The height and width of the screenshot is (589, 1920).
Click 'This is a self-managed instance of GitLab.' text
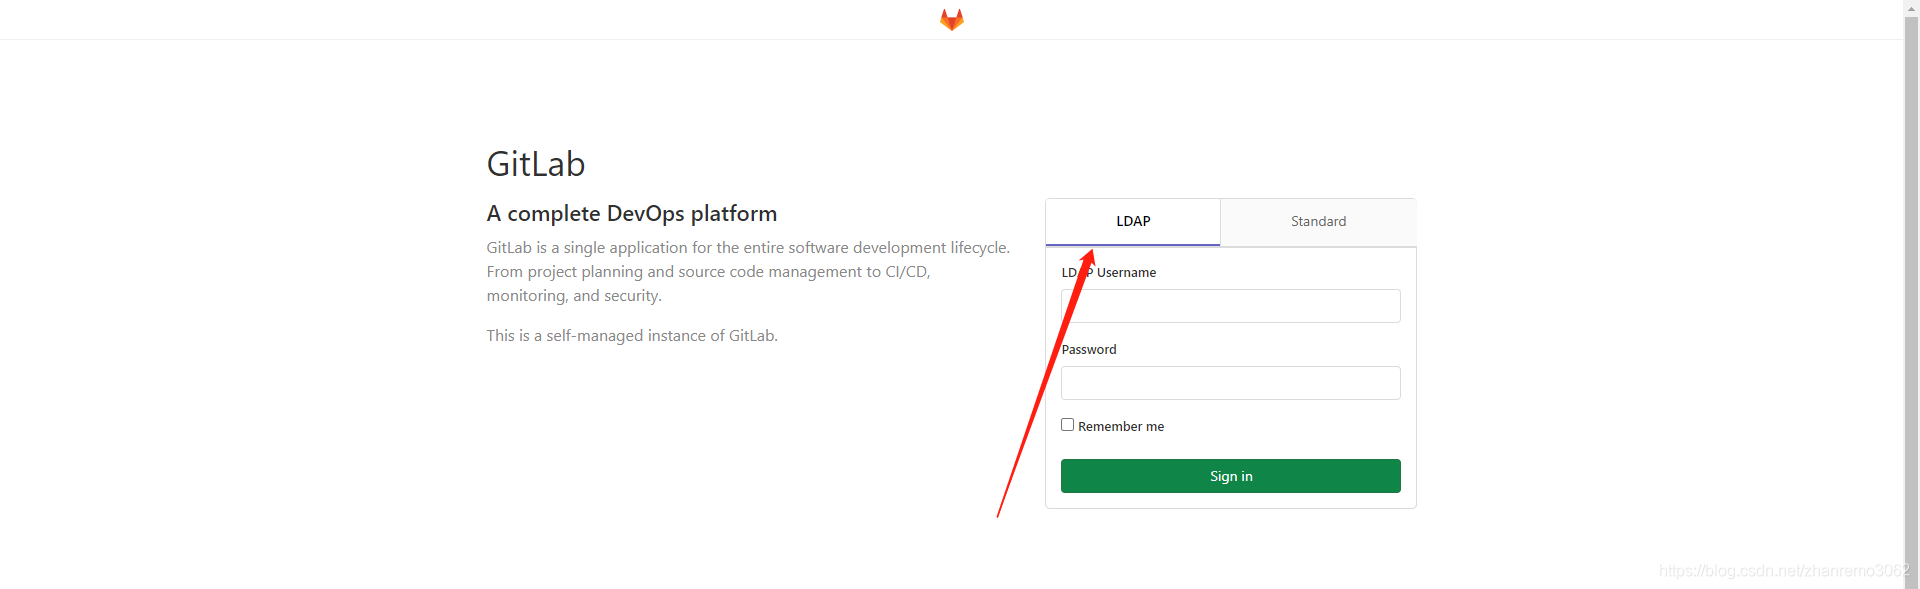(632, 336)
